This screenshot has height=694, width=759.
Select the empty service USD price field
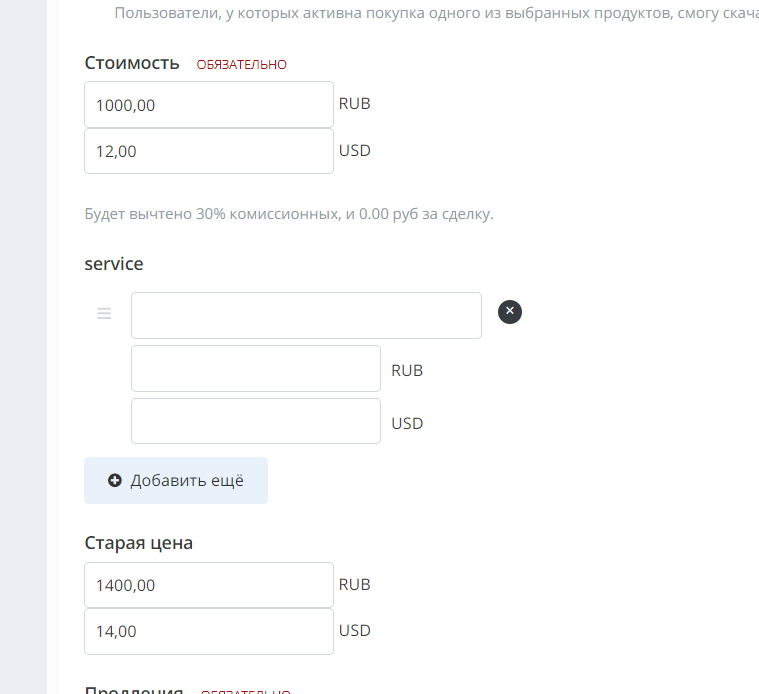pyautogui.click(x=256, y=421)
